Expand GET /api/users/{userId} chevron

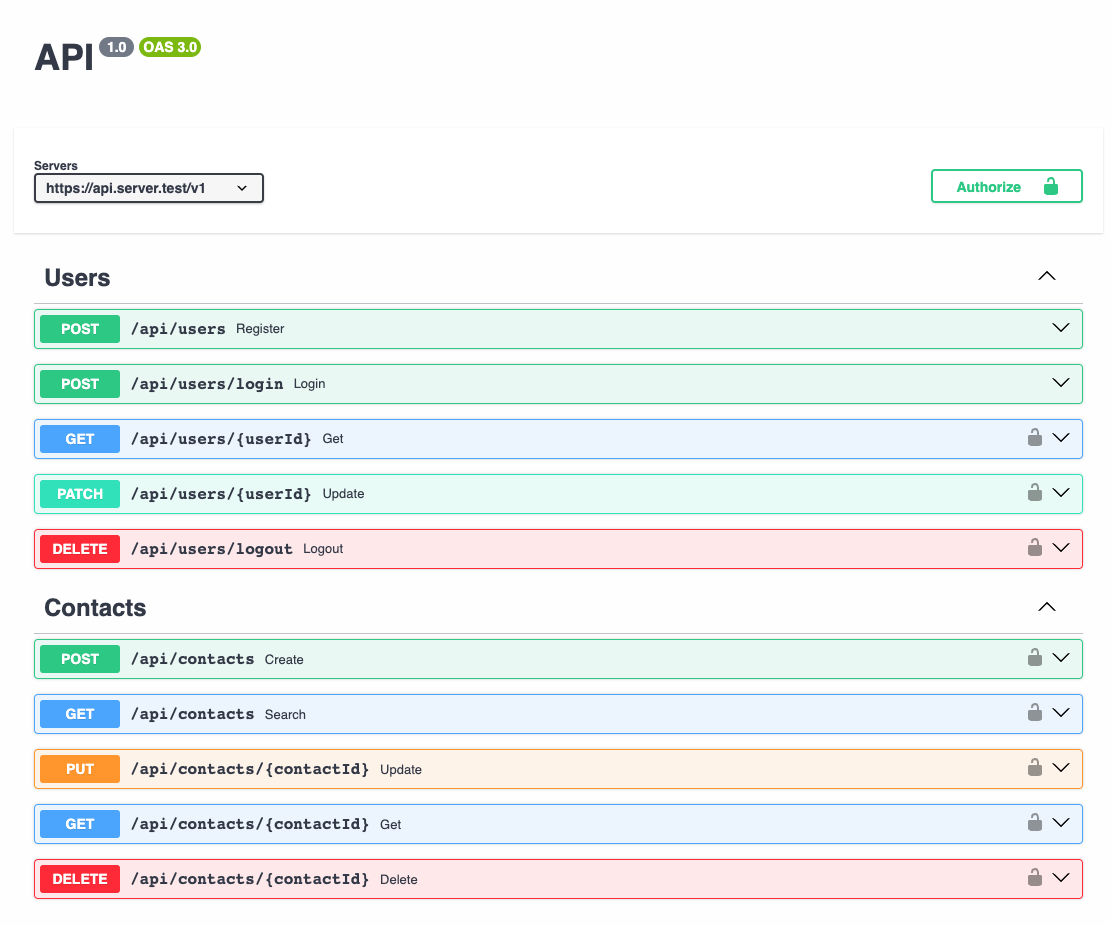(1061, 438)
